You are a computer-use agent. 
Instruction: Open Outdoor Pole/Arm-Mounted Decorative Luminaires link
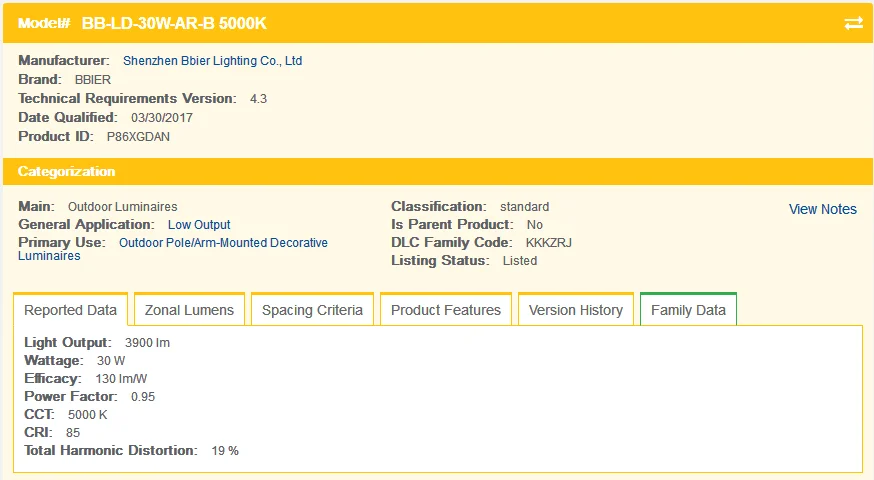point(223,243)
